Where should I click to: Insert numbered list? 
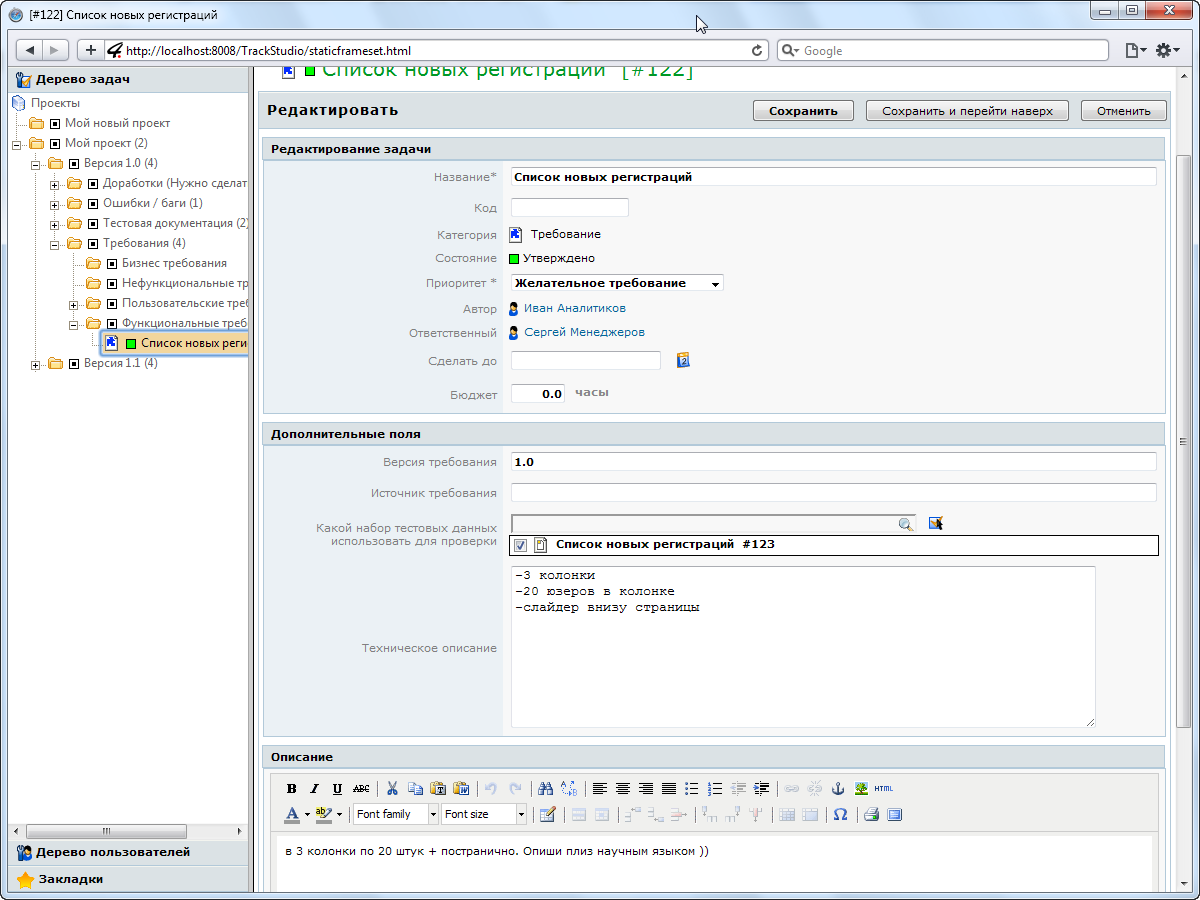(x=715, y=788)
